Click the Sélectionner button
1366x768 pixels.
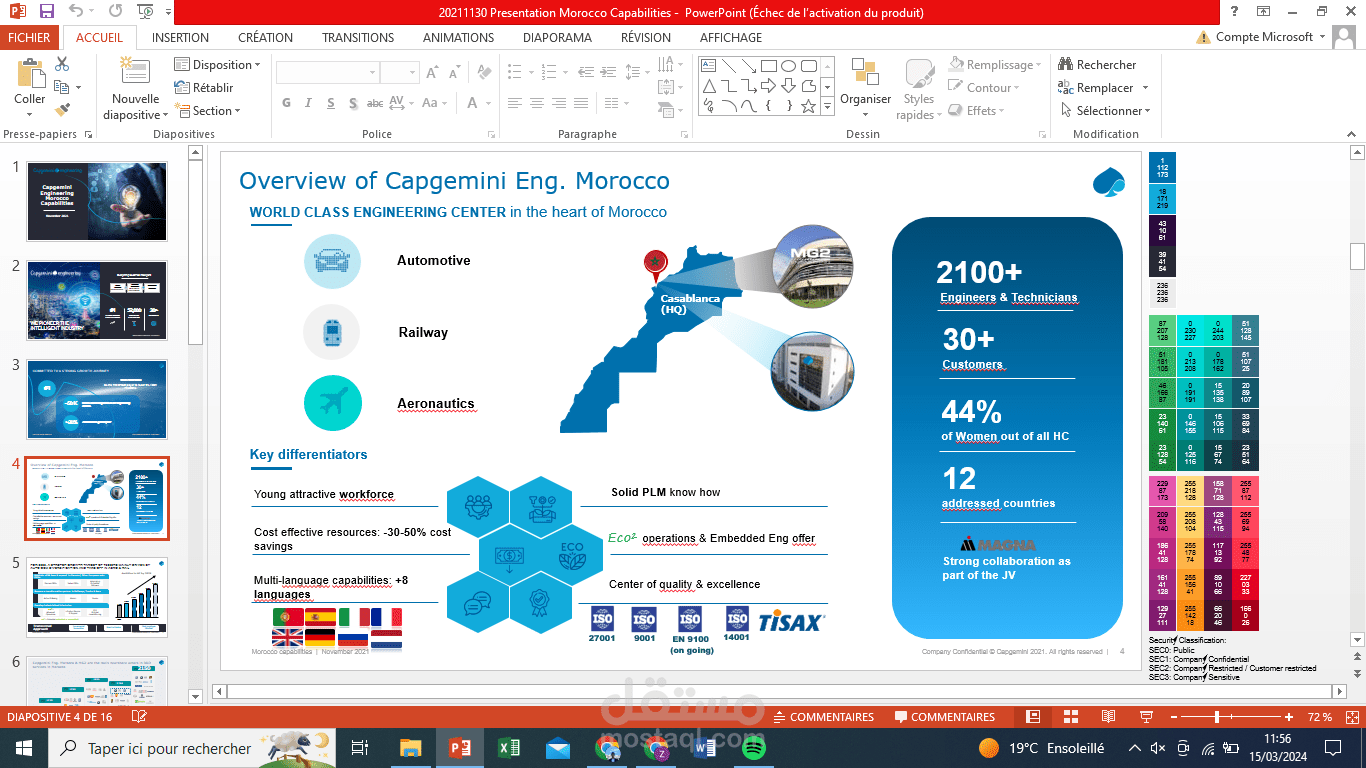coord(1104,111)
